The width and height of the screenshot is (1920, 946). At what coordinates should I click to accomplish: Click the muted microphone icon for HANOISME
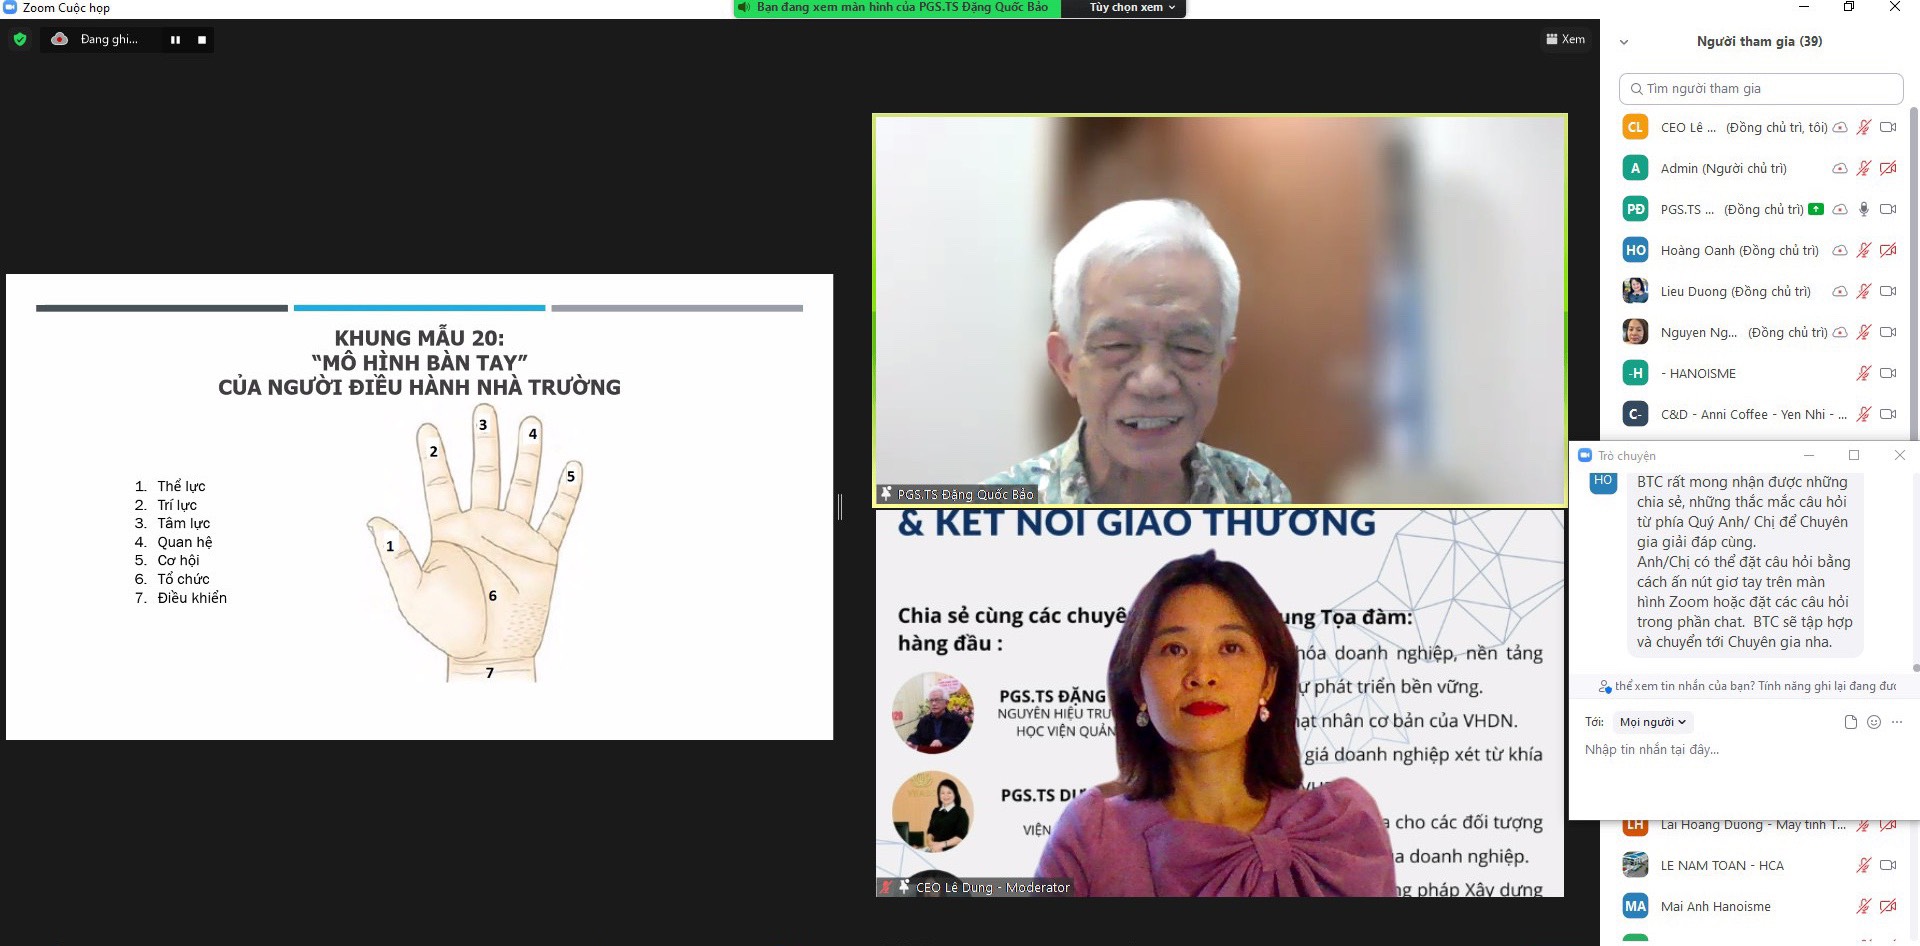click(x=1863, y=374)
